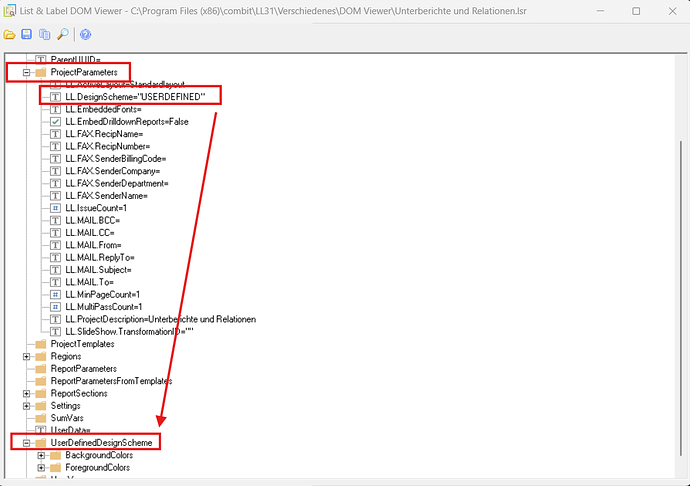Select the ReportSections tree item label
Image resolution: width=690 pixels, height=486 pixels.
click(x=79, y=393)
